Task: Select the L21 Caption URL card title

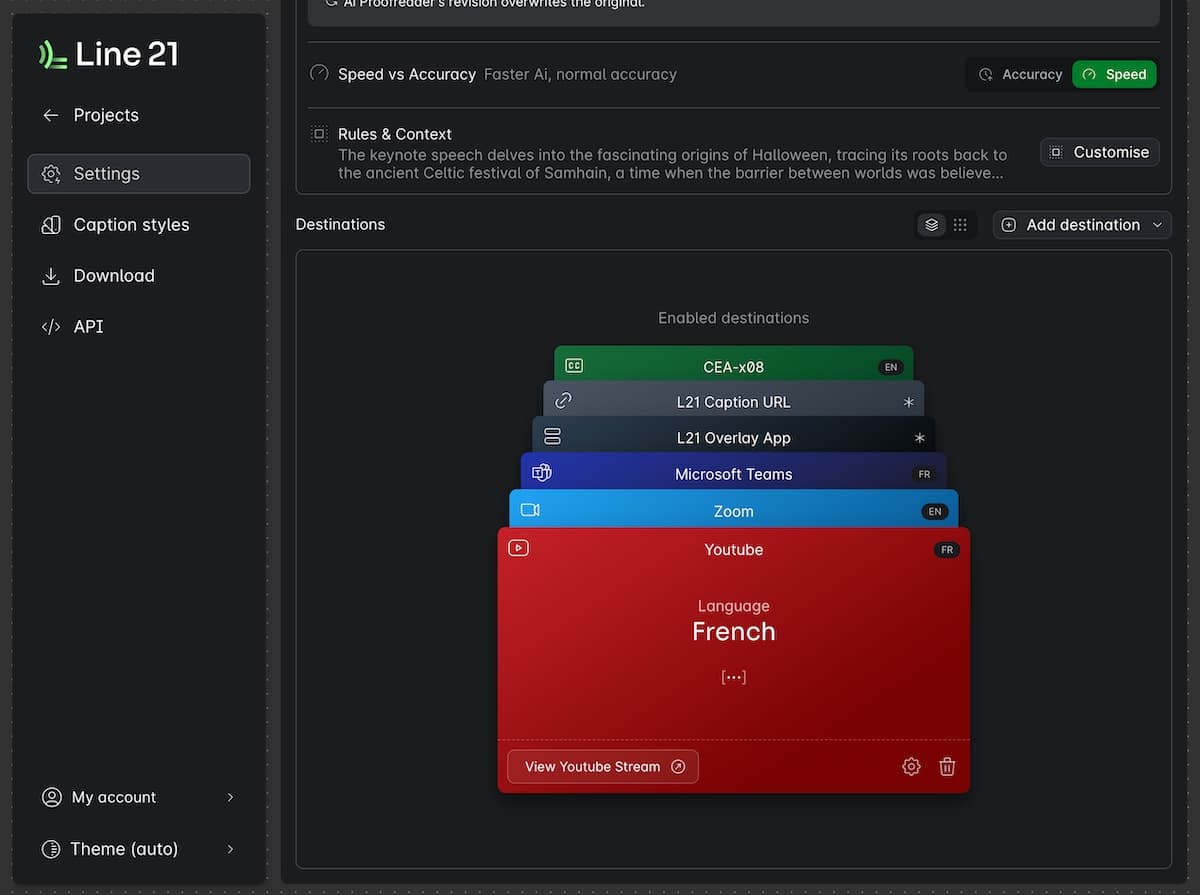Action: [x=734, y=402]
